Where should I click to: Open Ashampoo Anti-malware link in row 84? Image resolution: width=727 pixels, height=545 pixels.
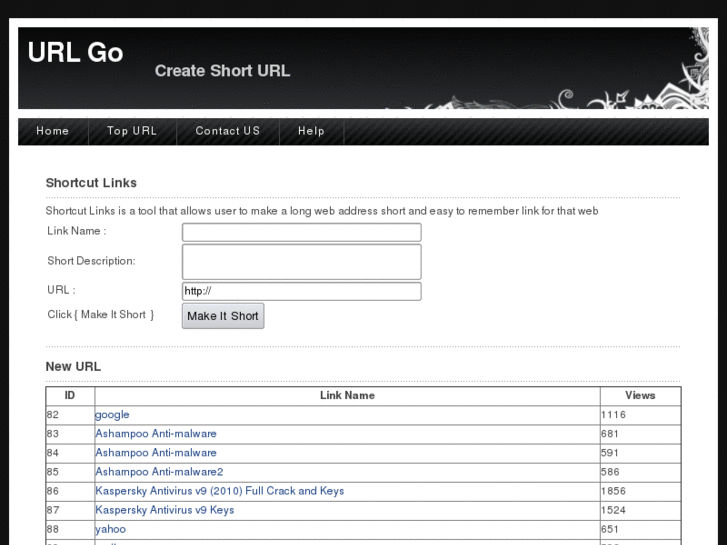pos(156,453)
